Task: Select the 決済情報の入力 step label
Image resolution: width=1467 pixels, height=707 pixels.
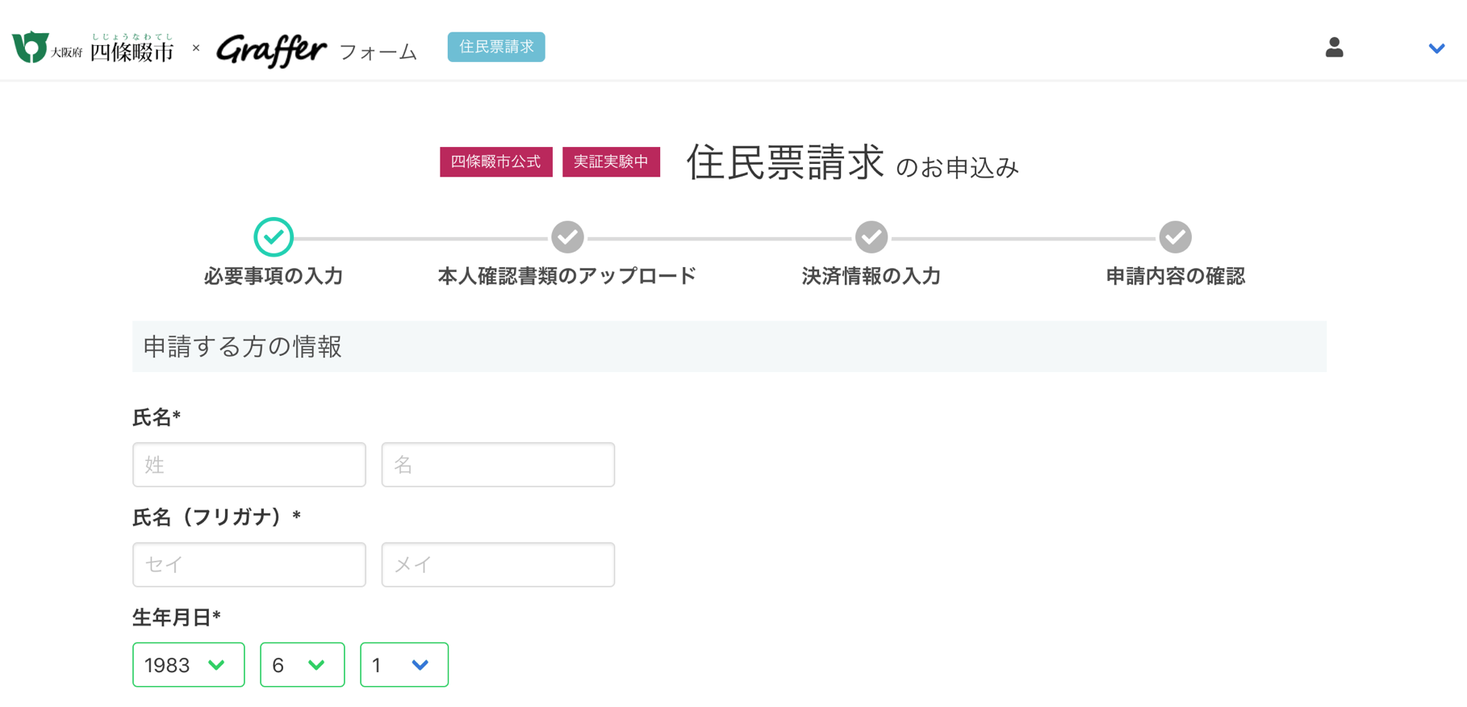Action: [x=871, y=277]
